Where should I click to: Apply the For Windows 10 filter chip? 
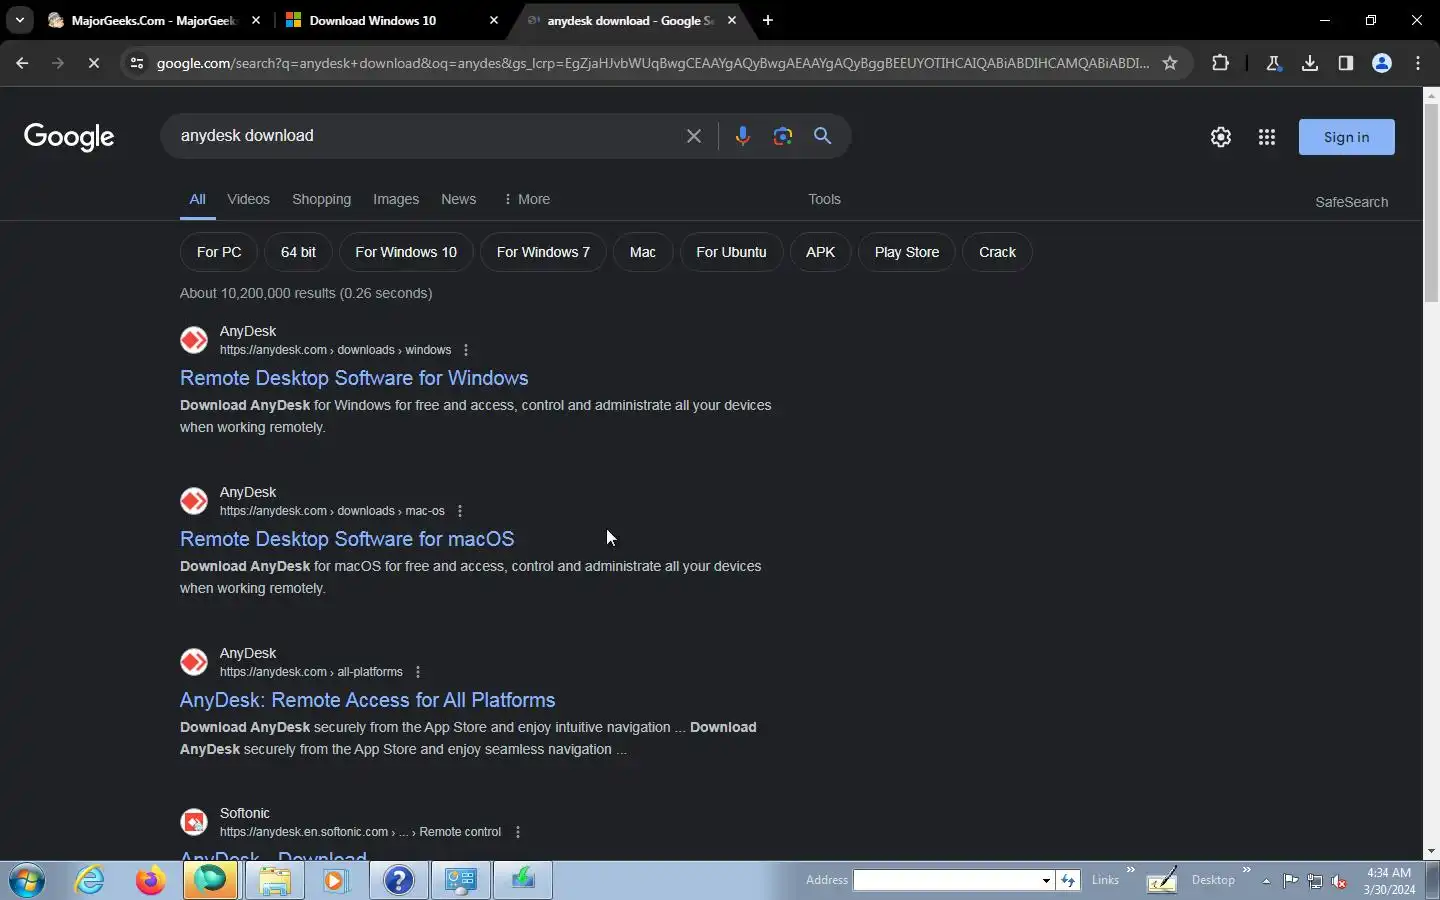coord(406,252)
